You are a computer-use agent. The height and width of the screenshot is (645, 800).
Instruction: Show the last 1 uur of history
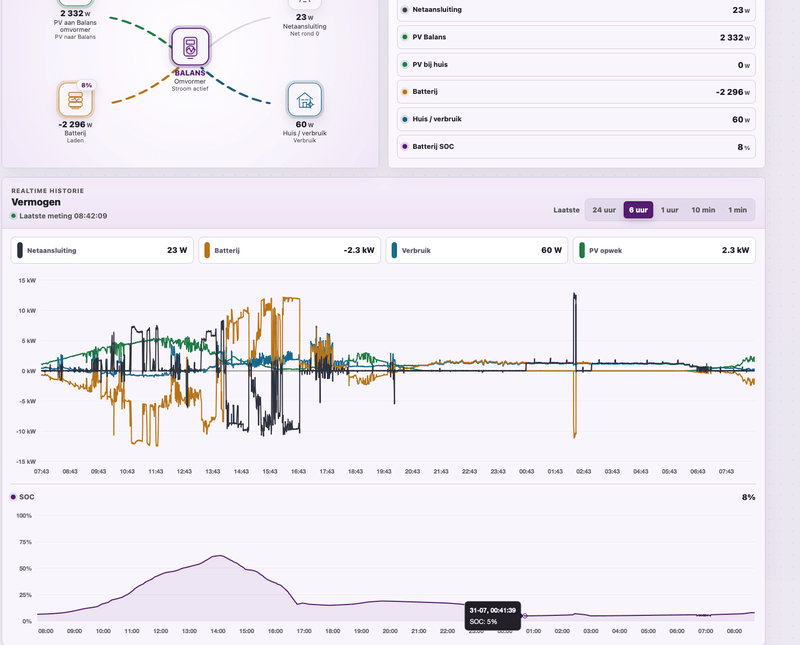click(x=669, y=210)
